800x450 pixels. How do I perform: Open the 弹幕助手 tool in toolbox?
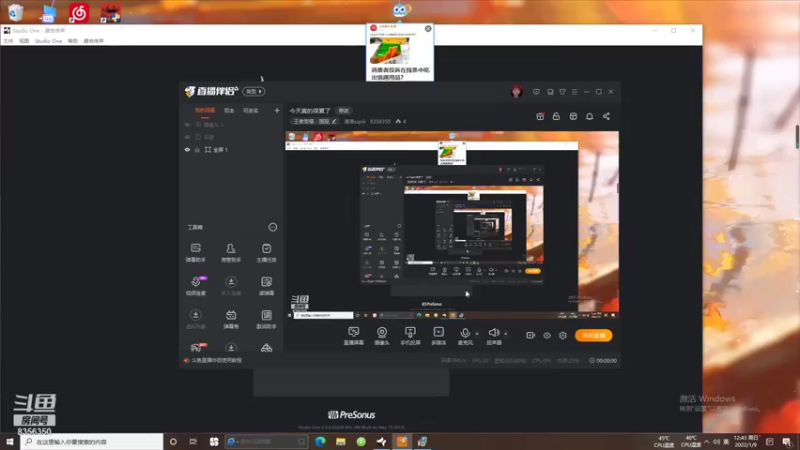[195, 252]
